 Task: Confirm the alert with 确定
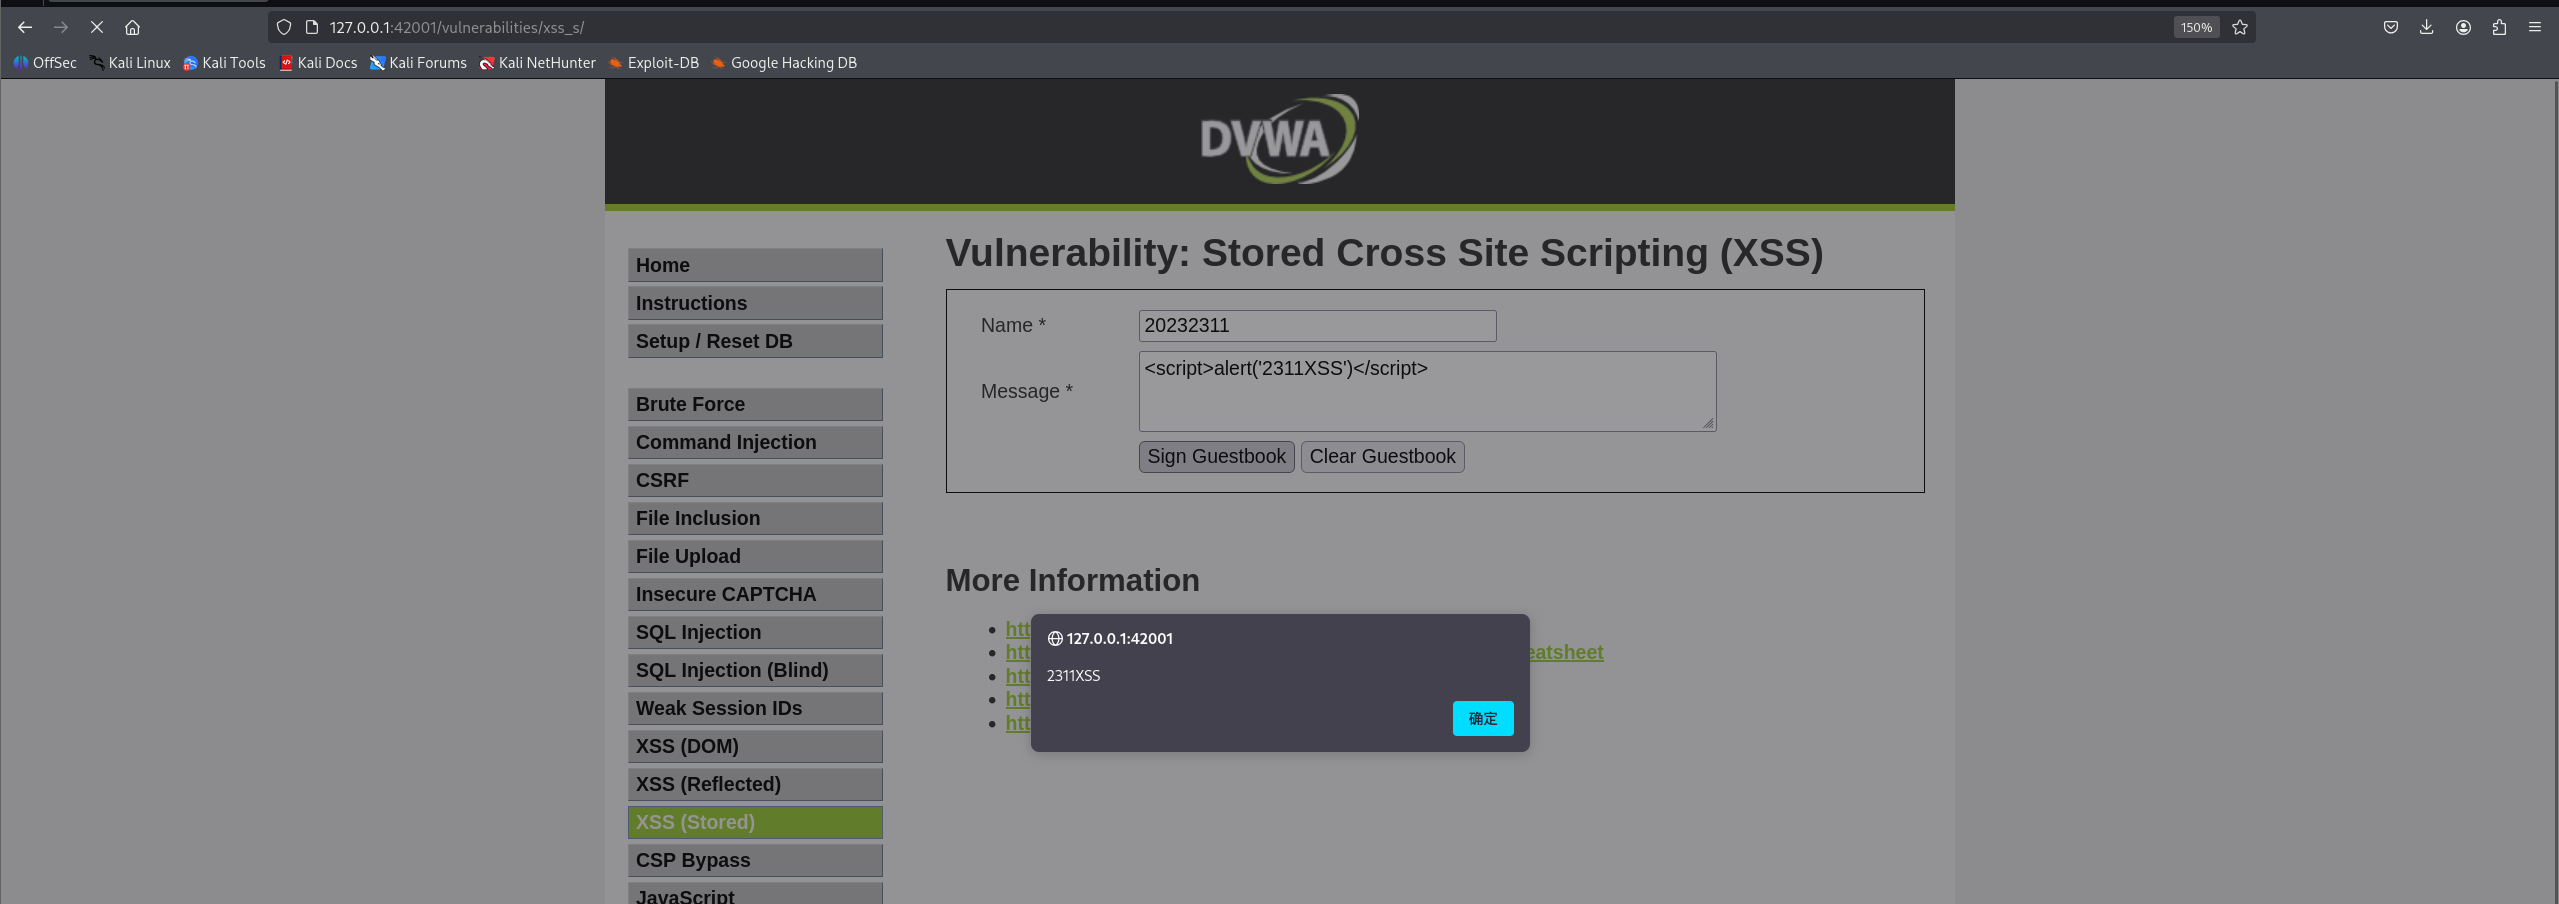1483,719
